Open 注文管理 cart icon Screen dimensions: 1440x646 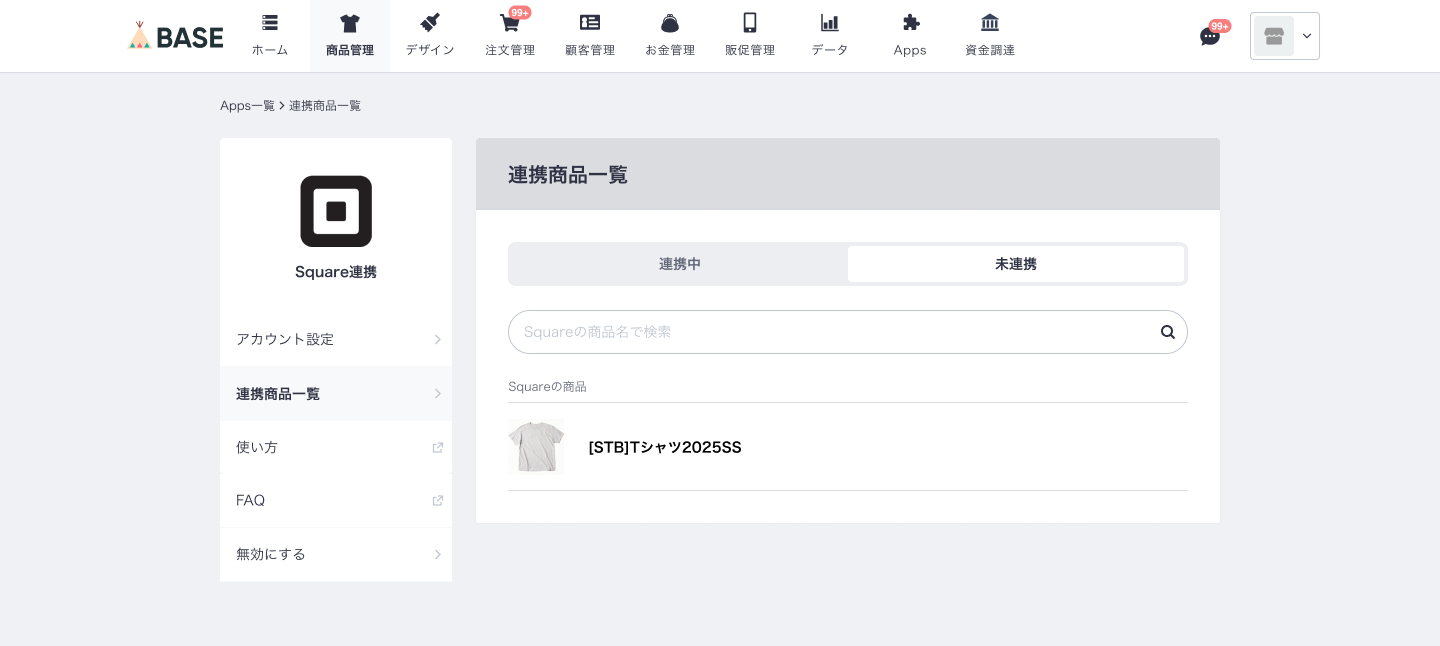(x=510, y=23)
